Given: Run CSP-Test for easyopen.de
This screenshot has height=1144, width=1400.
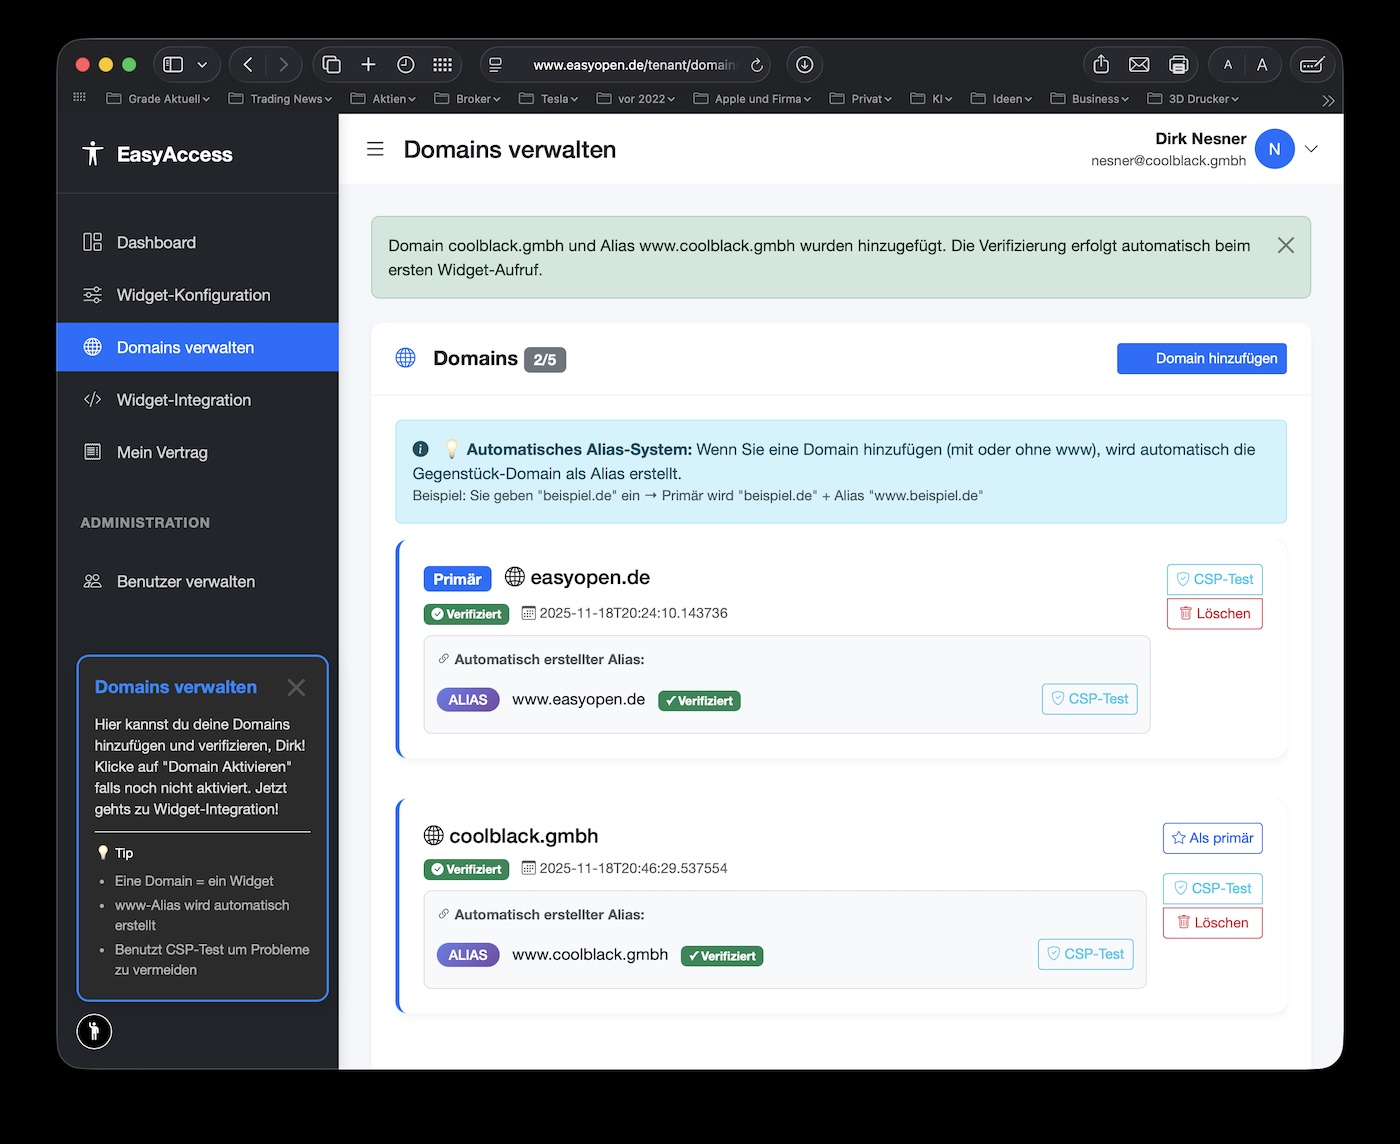Looking at the screenshot, I should point(1214,578).
